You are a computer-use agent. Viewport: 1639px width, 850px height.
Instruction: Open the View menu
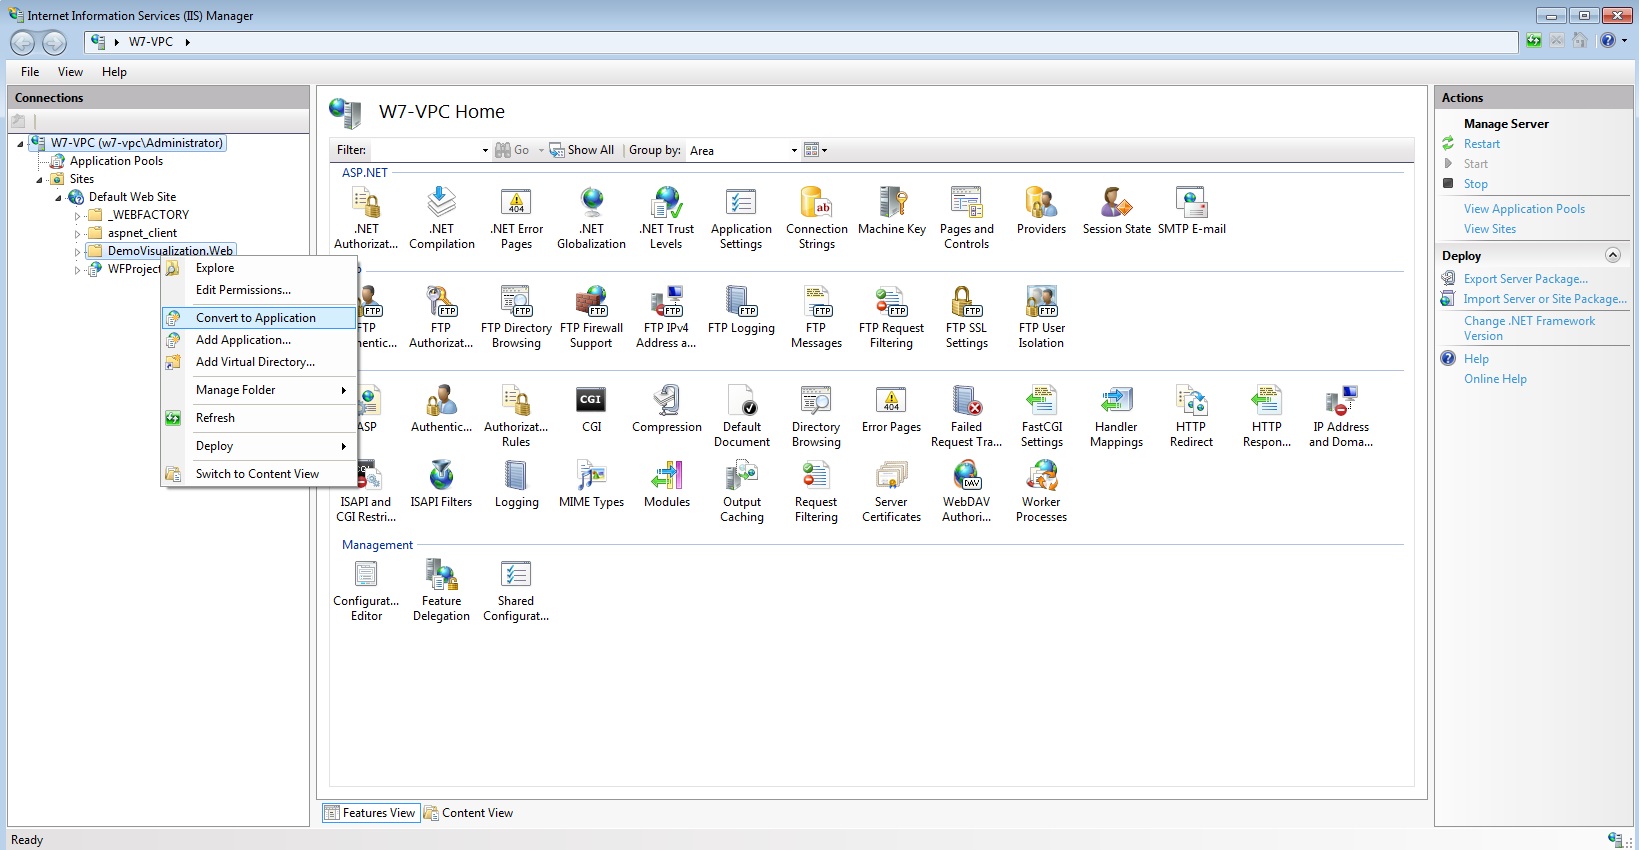click(x=70, y=72)
